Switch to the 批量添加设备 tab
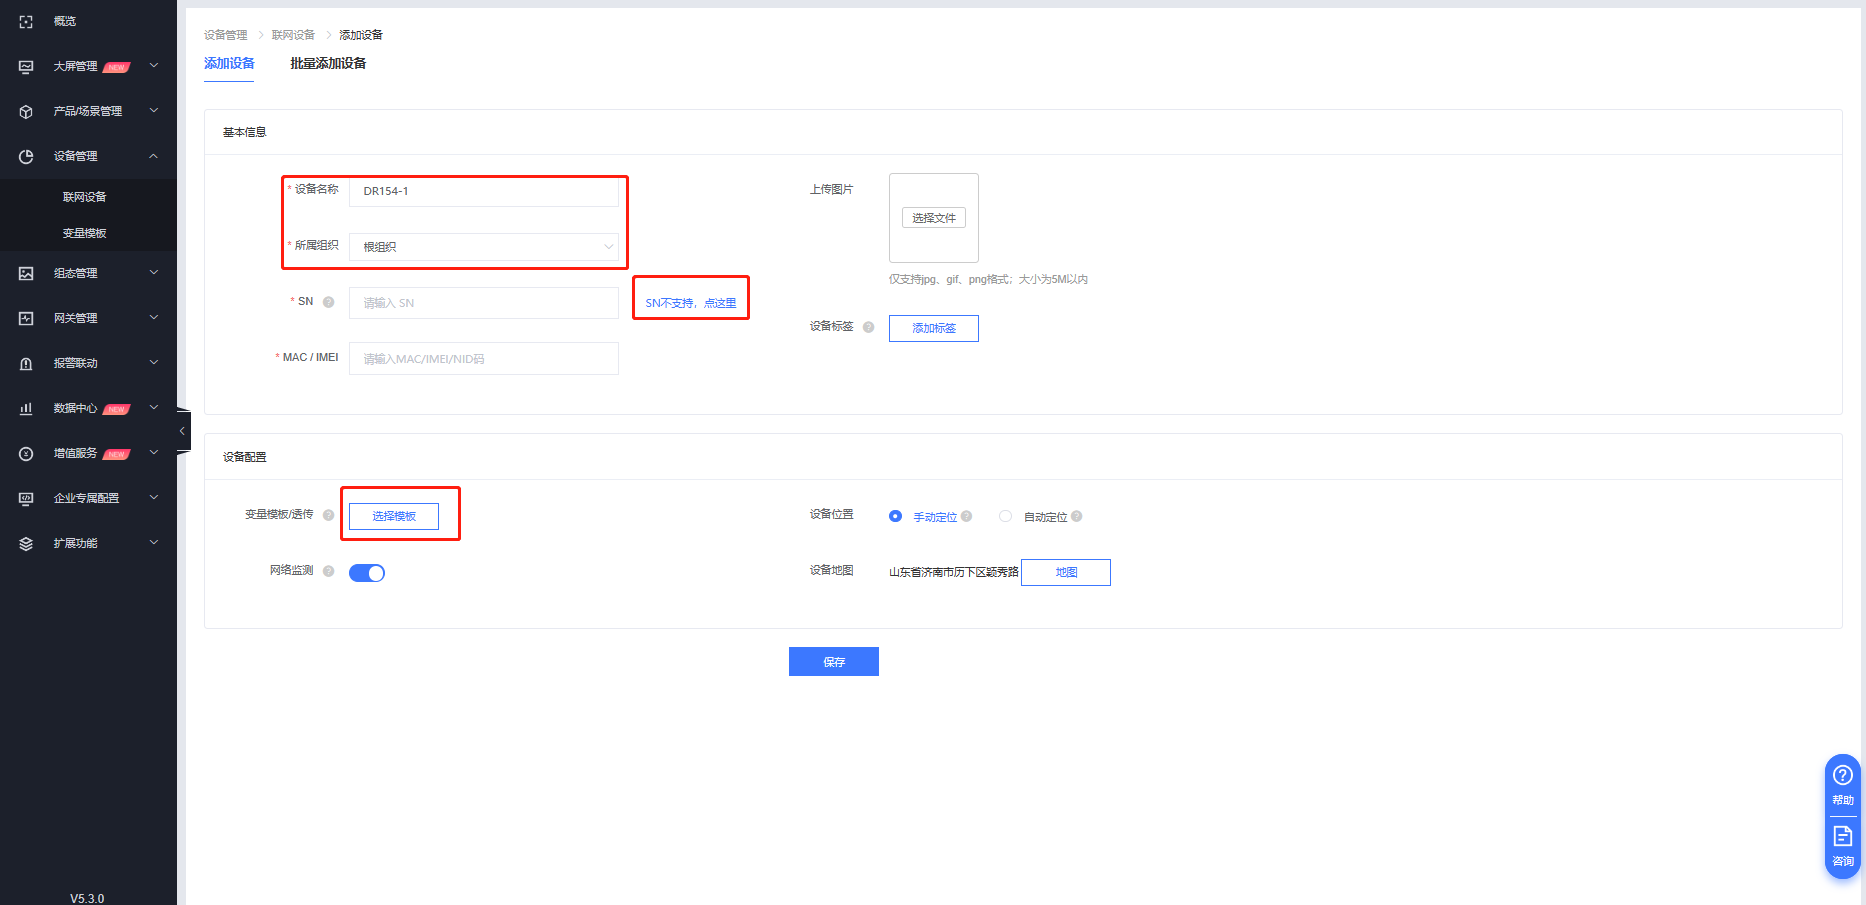 point(328,63)
